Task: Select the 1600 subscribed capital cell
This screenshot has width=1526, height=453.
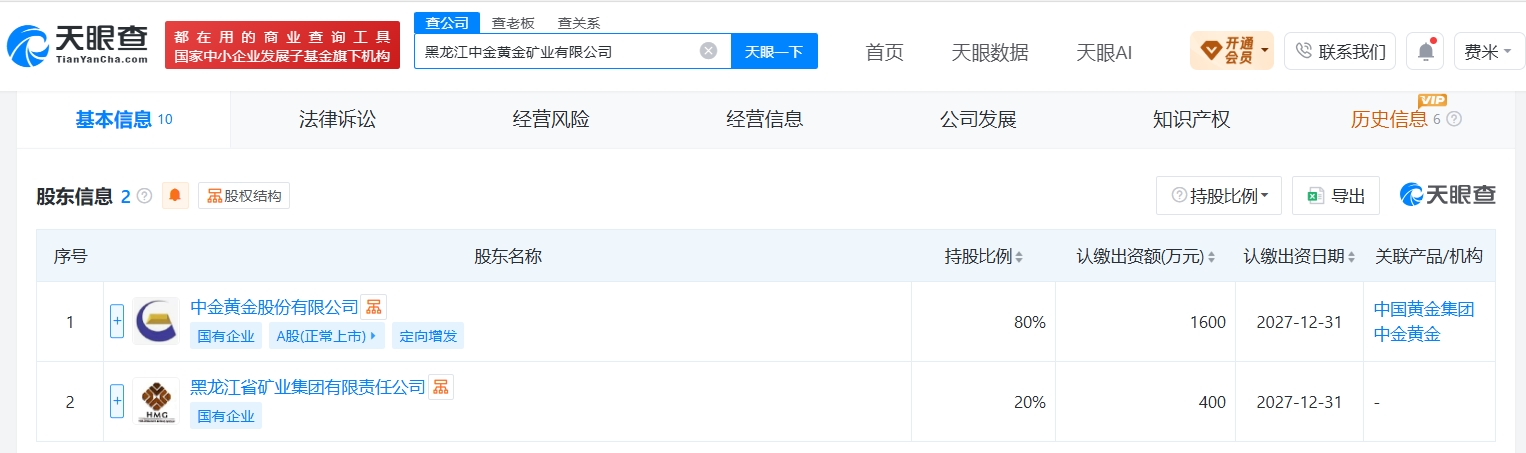Action: [x=1145, y=321]
